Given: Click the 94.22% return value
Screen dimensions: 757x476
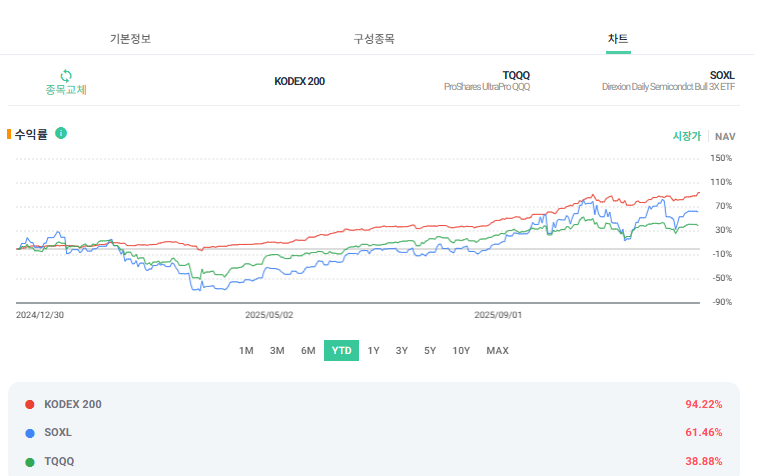Looking at the screenshot, I should pyautogui.click(x=704, y=405).
